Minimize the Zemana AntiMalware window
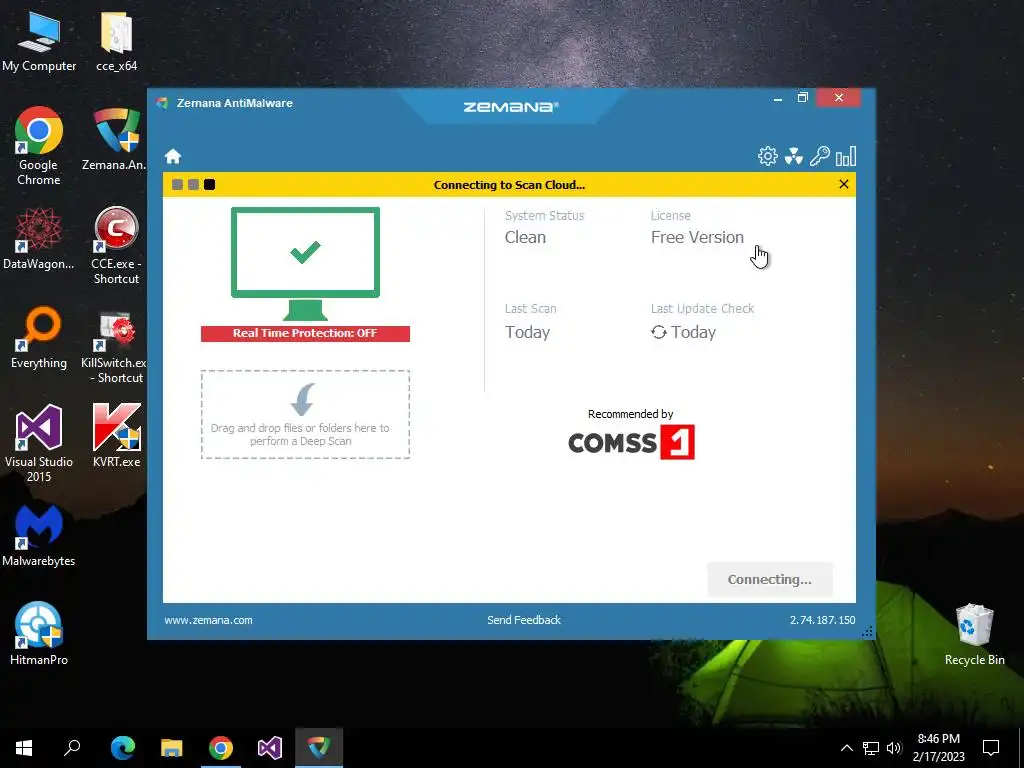 pos(778,98)
